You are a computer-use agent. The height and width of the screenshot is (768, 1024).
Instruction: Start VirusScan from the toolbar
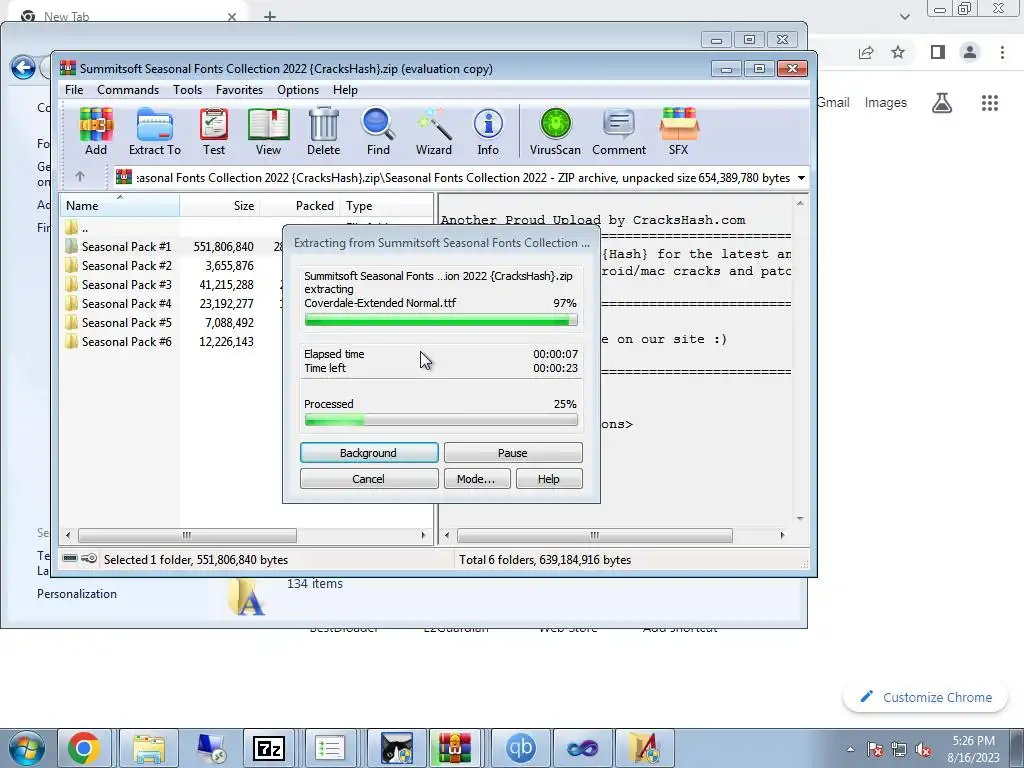(555, 131)
